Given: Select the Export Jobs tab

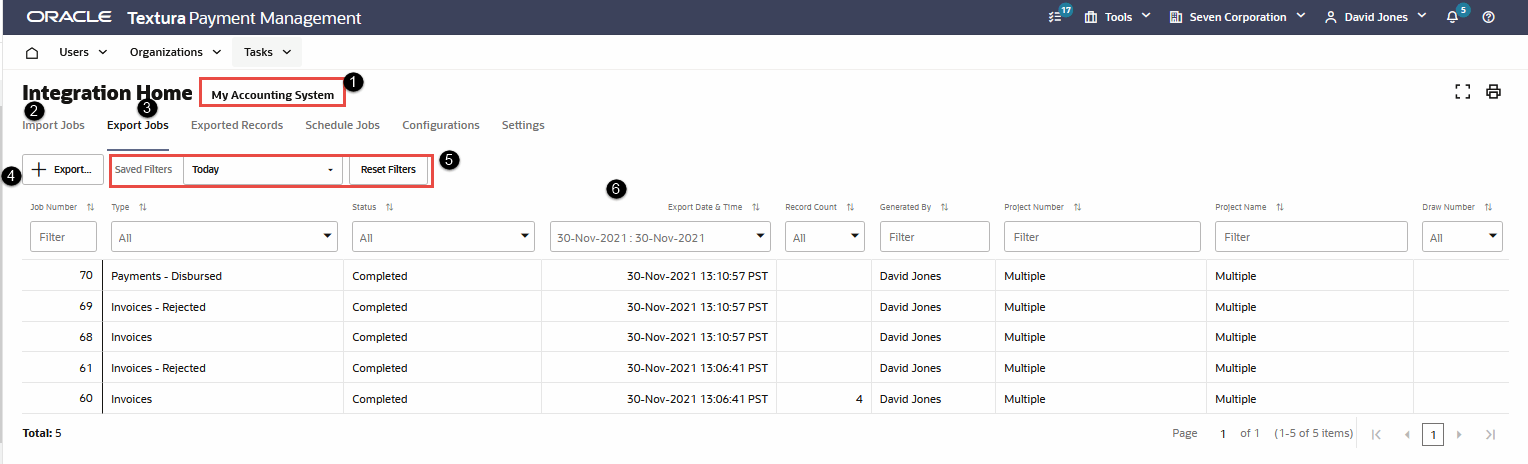Looking at the screenshot, I should click(x=137, y=126).
